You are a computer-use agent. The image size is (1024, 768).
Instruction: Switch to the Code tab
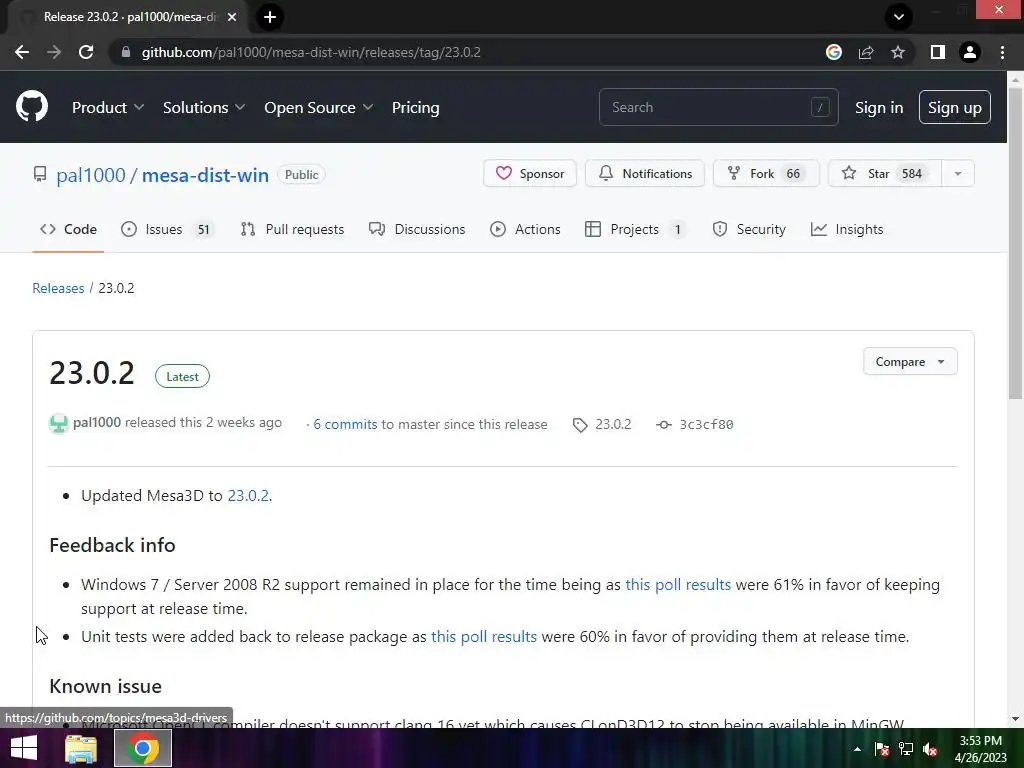[68, 229]
